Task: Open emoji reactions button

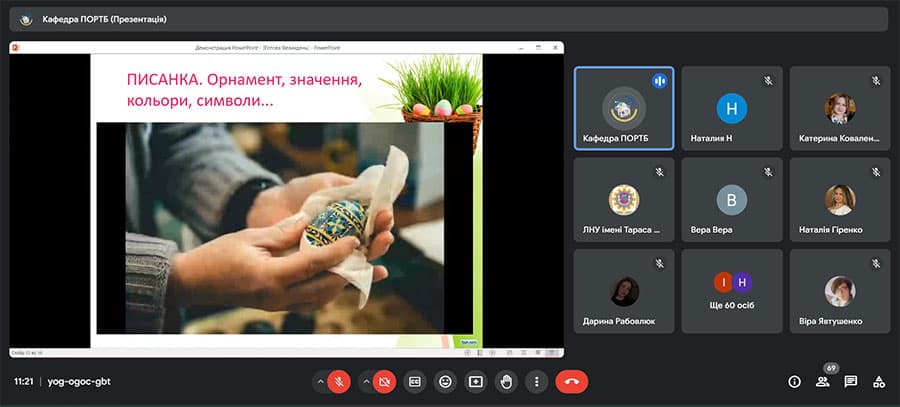Action: pyautogui.click(x=445, y=382)
